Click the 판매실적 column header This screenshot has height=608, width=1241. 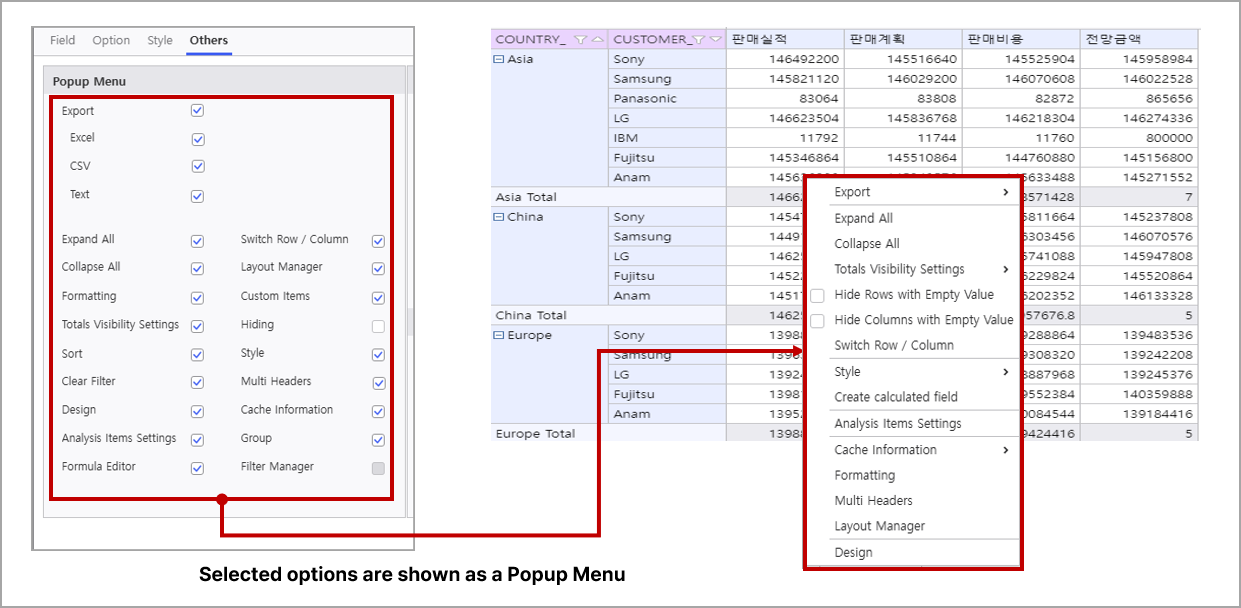785,39
